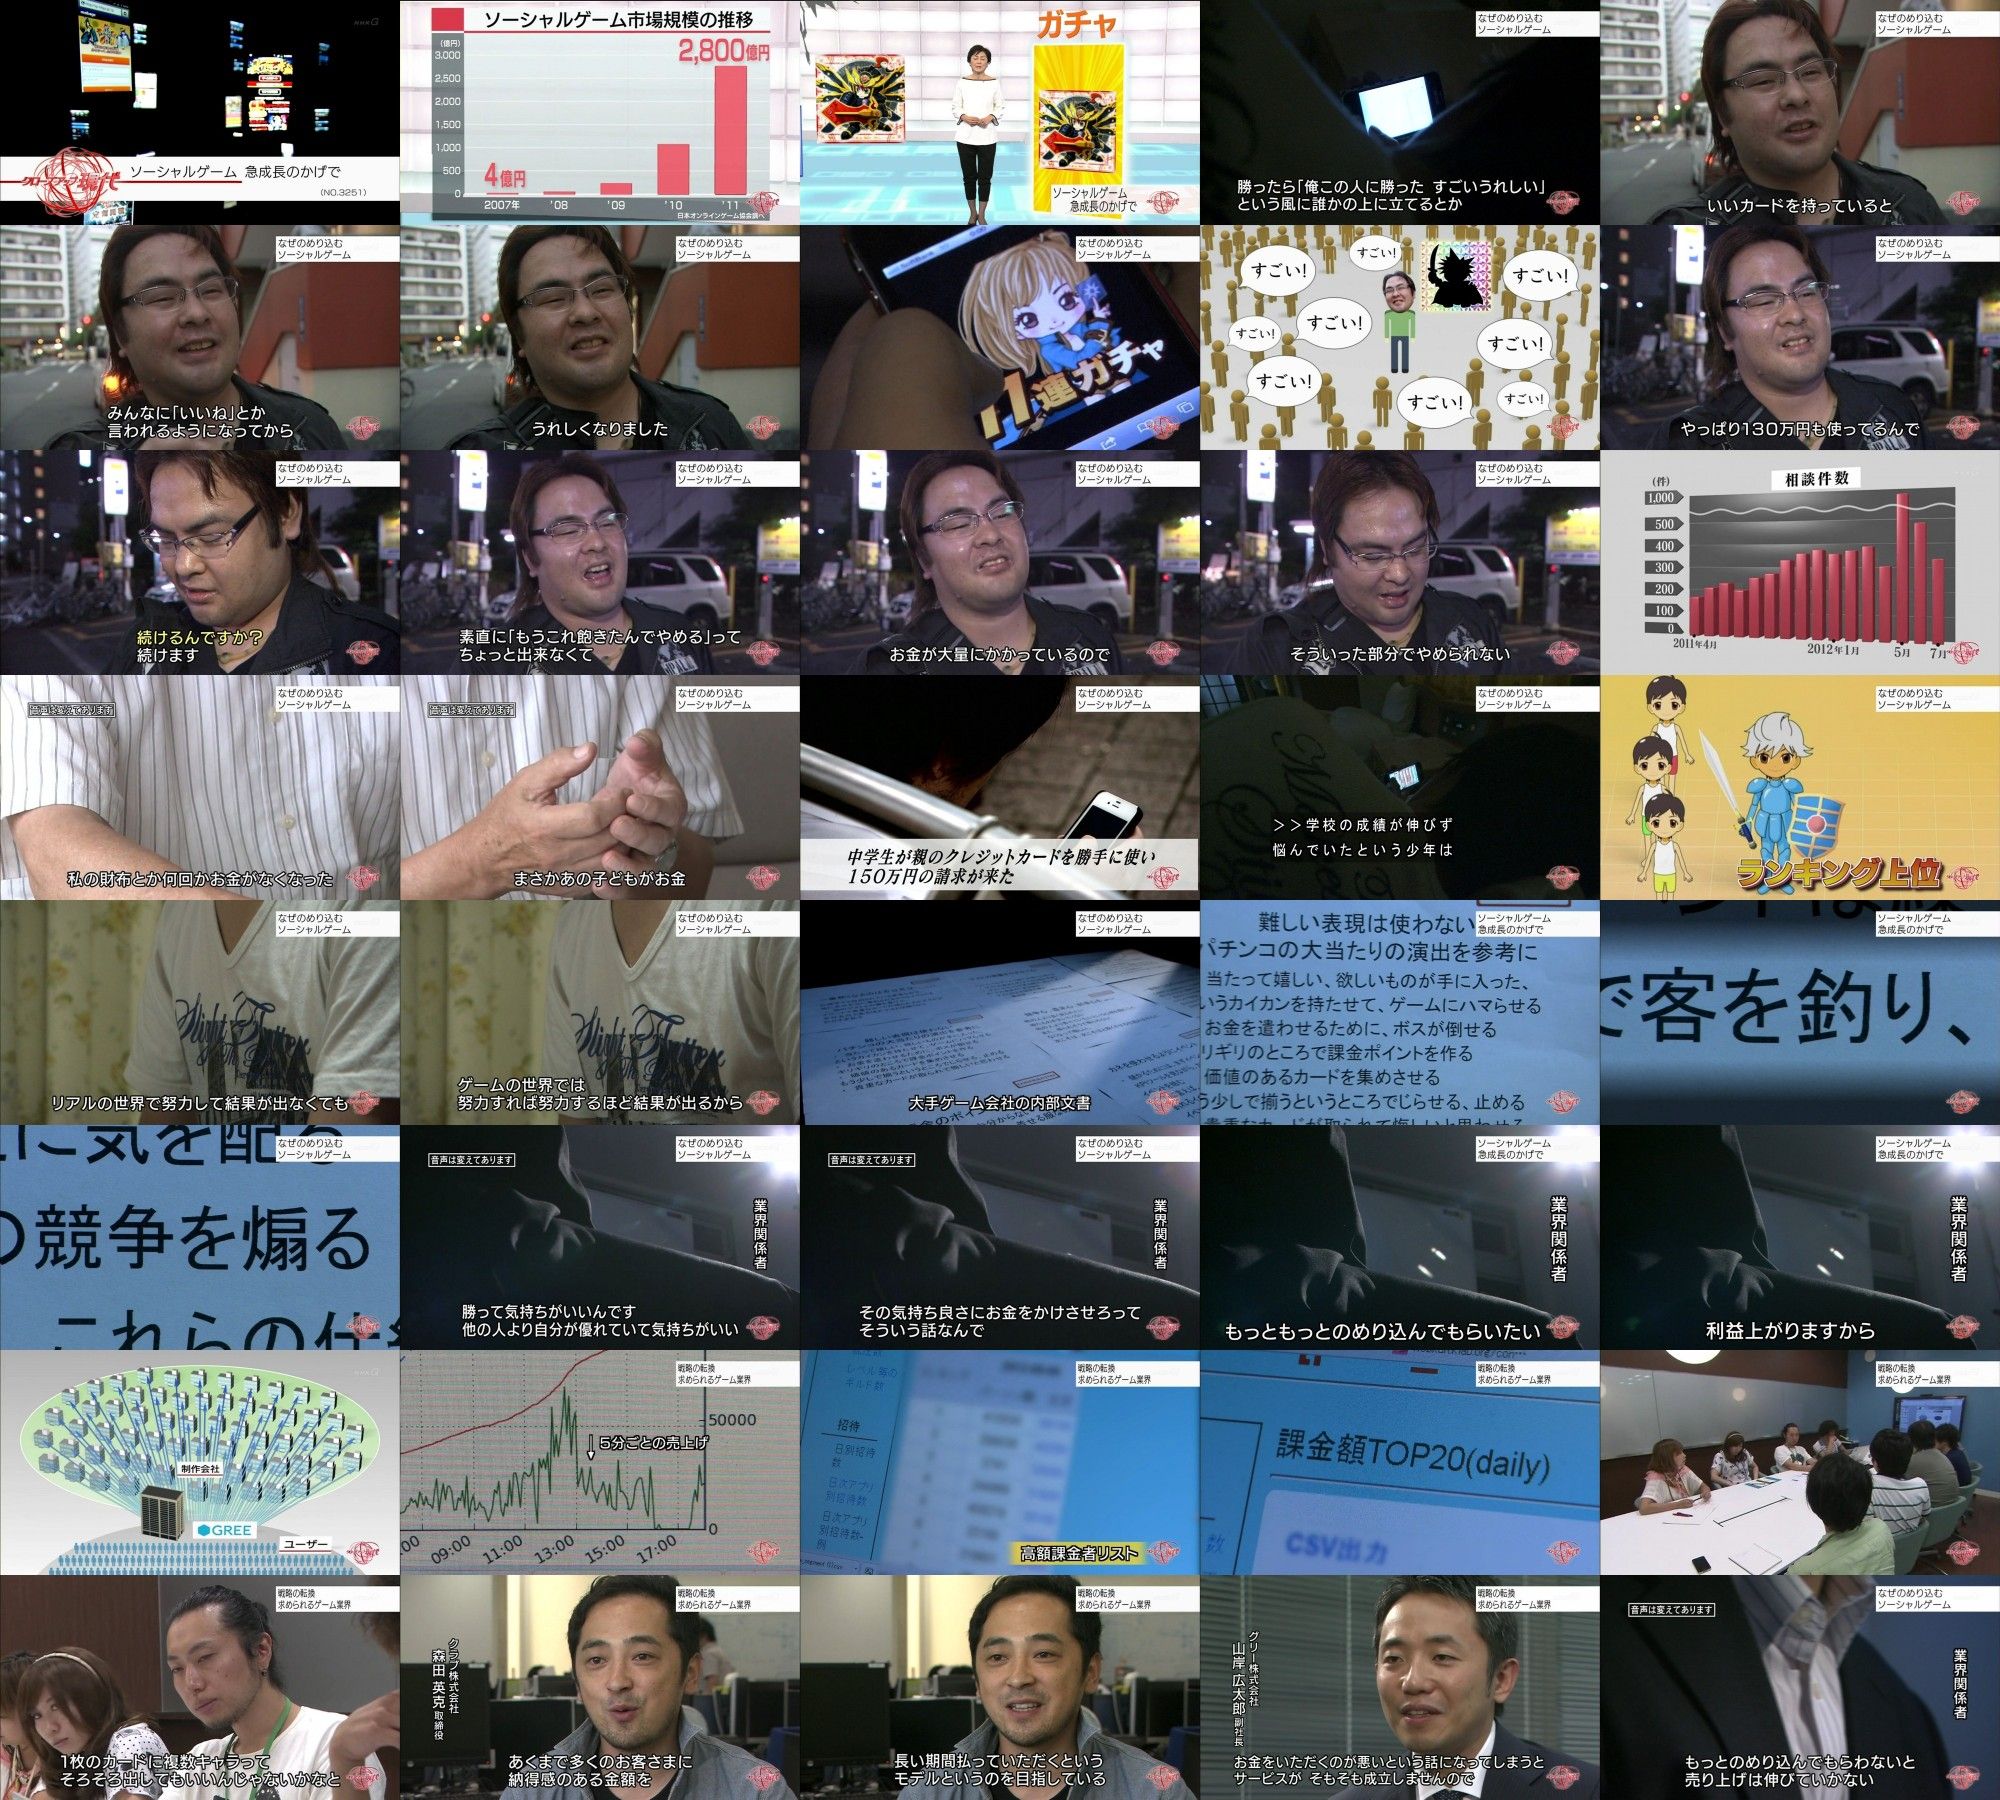Select the frame captioned やっぱり130万円も使ってるんで
This screenshot has height=1800, width=2000.
point(1800,337)
